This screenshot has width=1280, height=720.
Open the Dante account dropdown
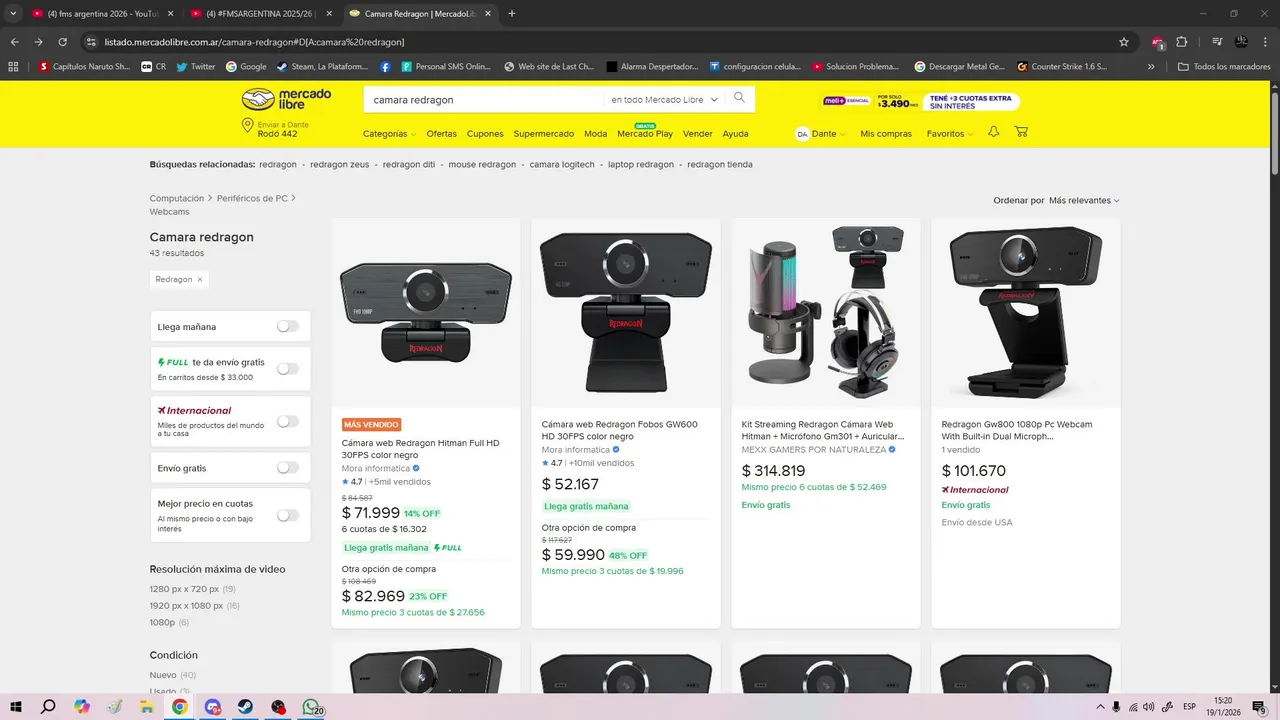click(x=821, y=133)
